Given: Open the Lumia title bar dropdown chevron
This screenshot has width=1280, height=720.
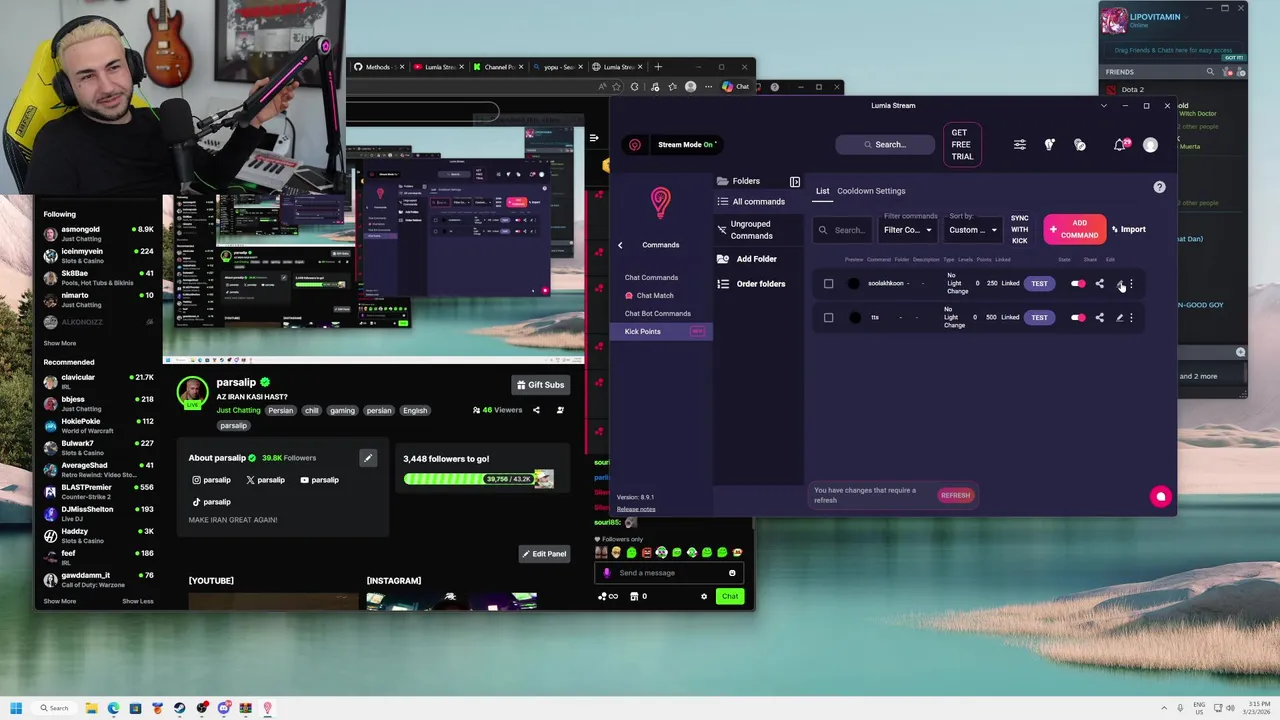Looking at the screenshot, I should point(1104,106).
